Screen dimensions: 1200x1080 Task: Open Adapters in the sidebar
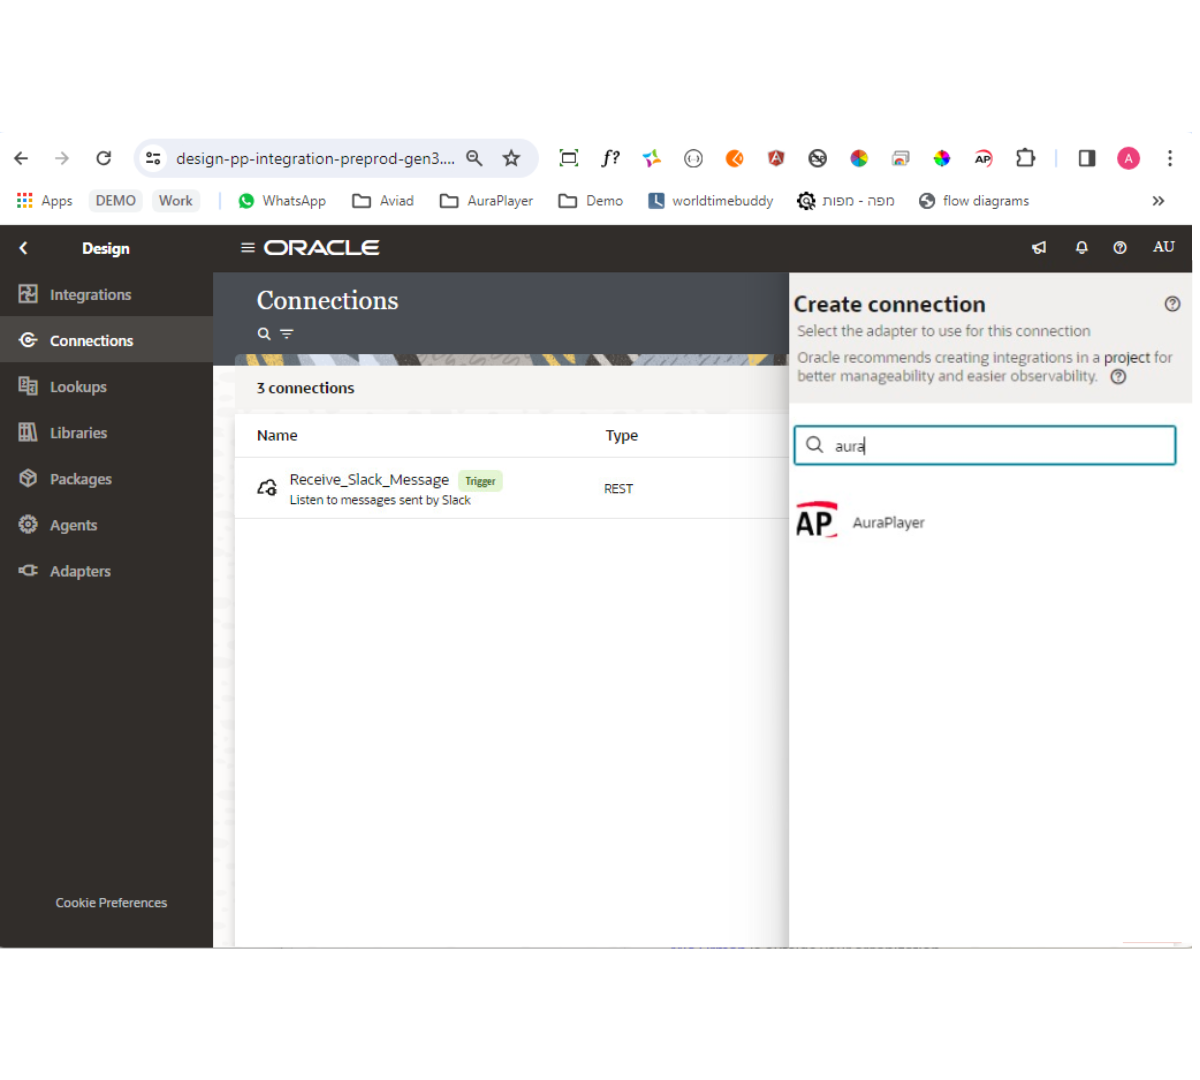[x=106, y=570]
